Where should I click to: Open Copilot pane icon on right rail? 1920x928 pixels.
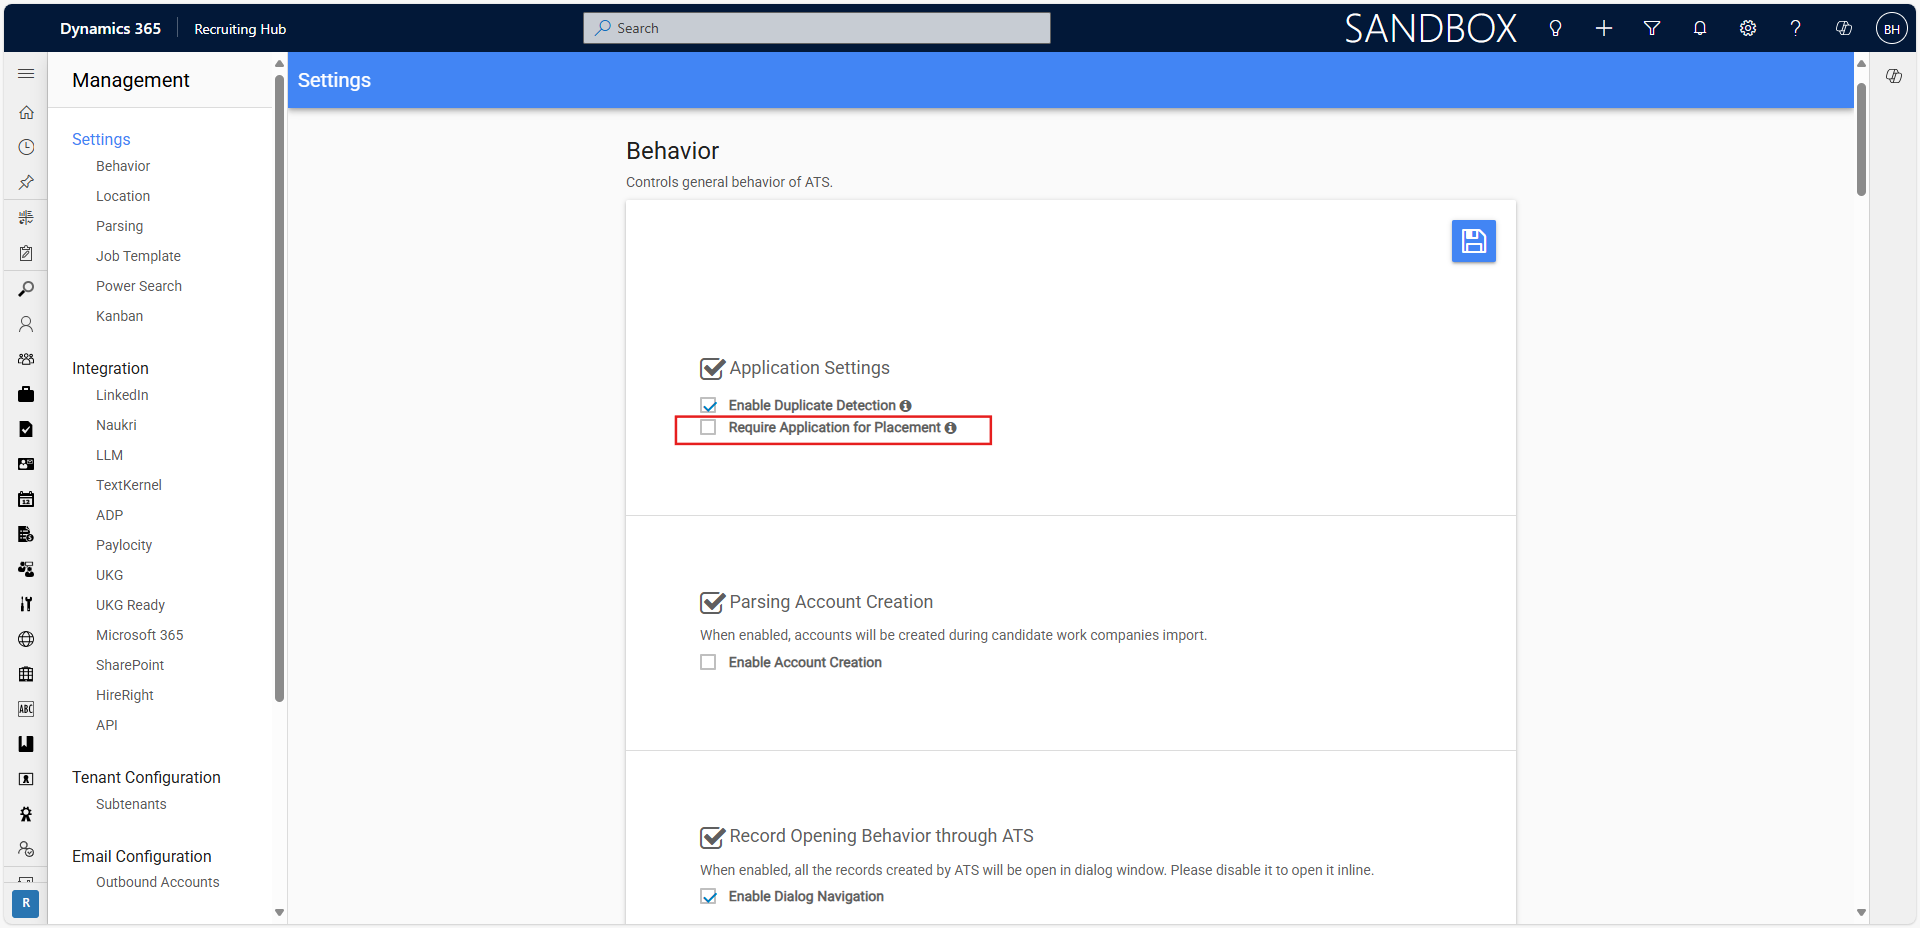coord(1894,76)
